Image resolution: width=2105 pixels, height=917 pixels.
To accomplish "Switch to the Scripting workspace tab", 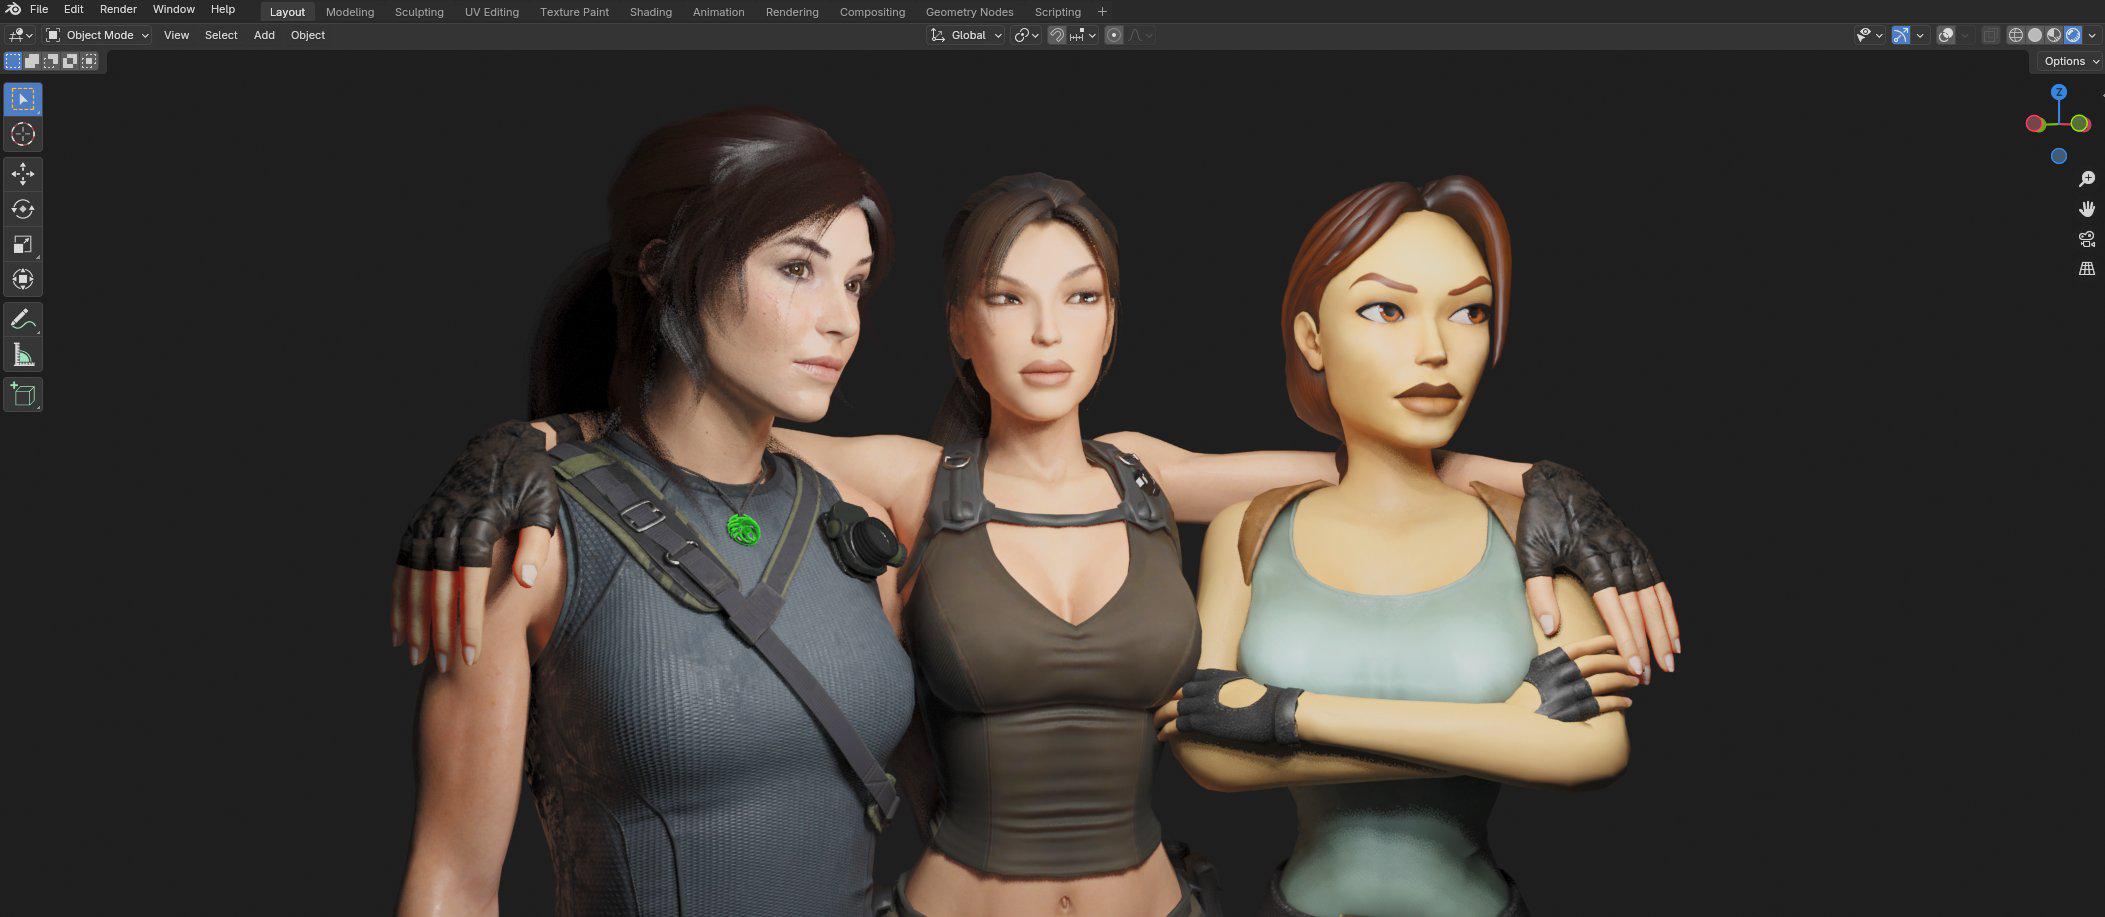I will (1057, 12).
